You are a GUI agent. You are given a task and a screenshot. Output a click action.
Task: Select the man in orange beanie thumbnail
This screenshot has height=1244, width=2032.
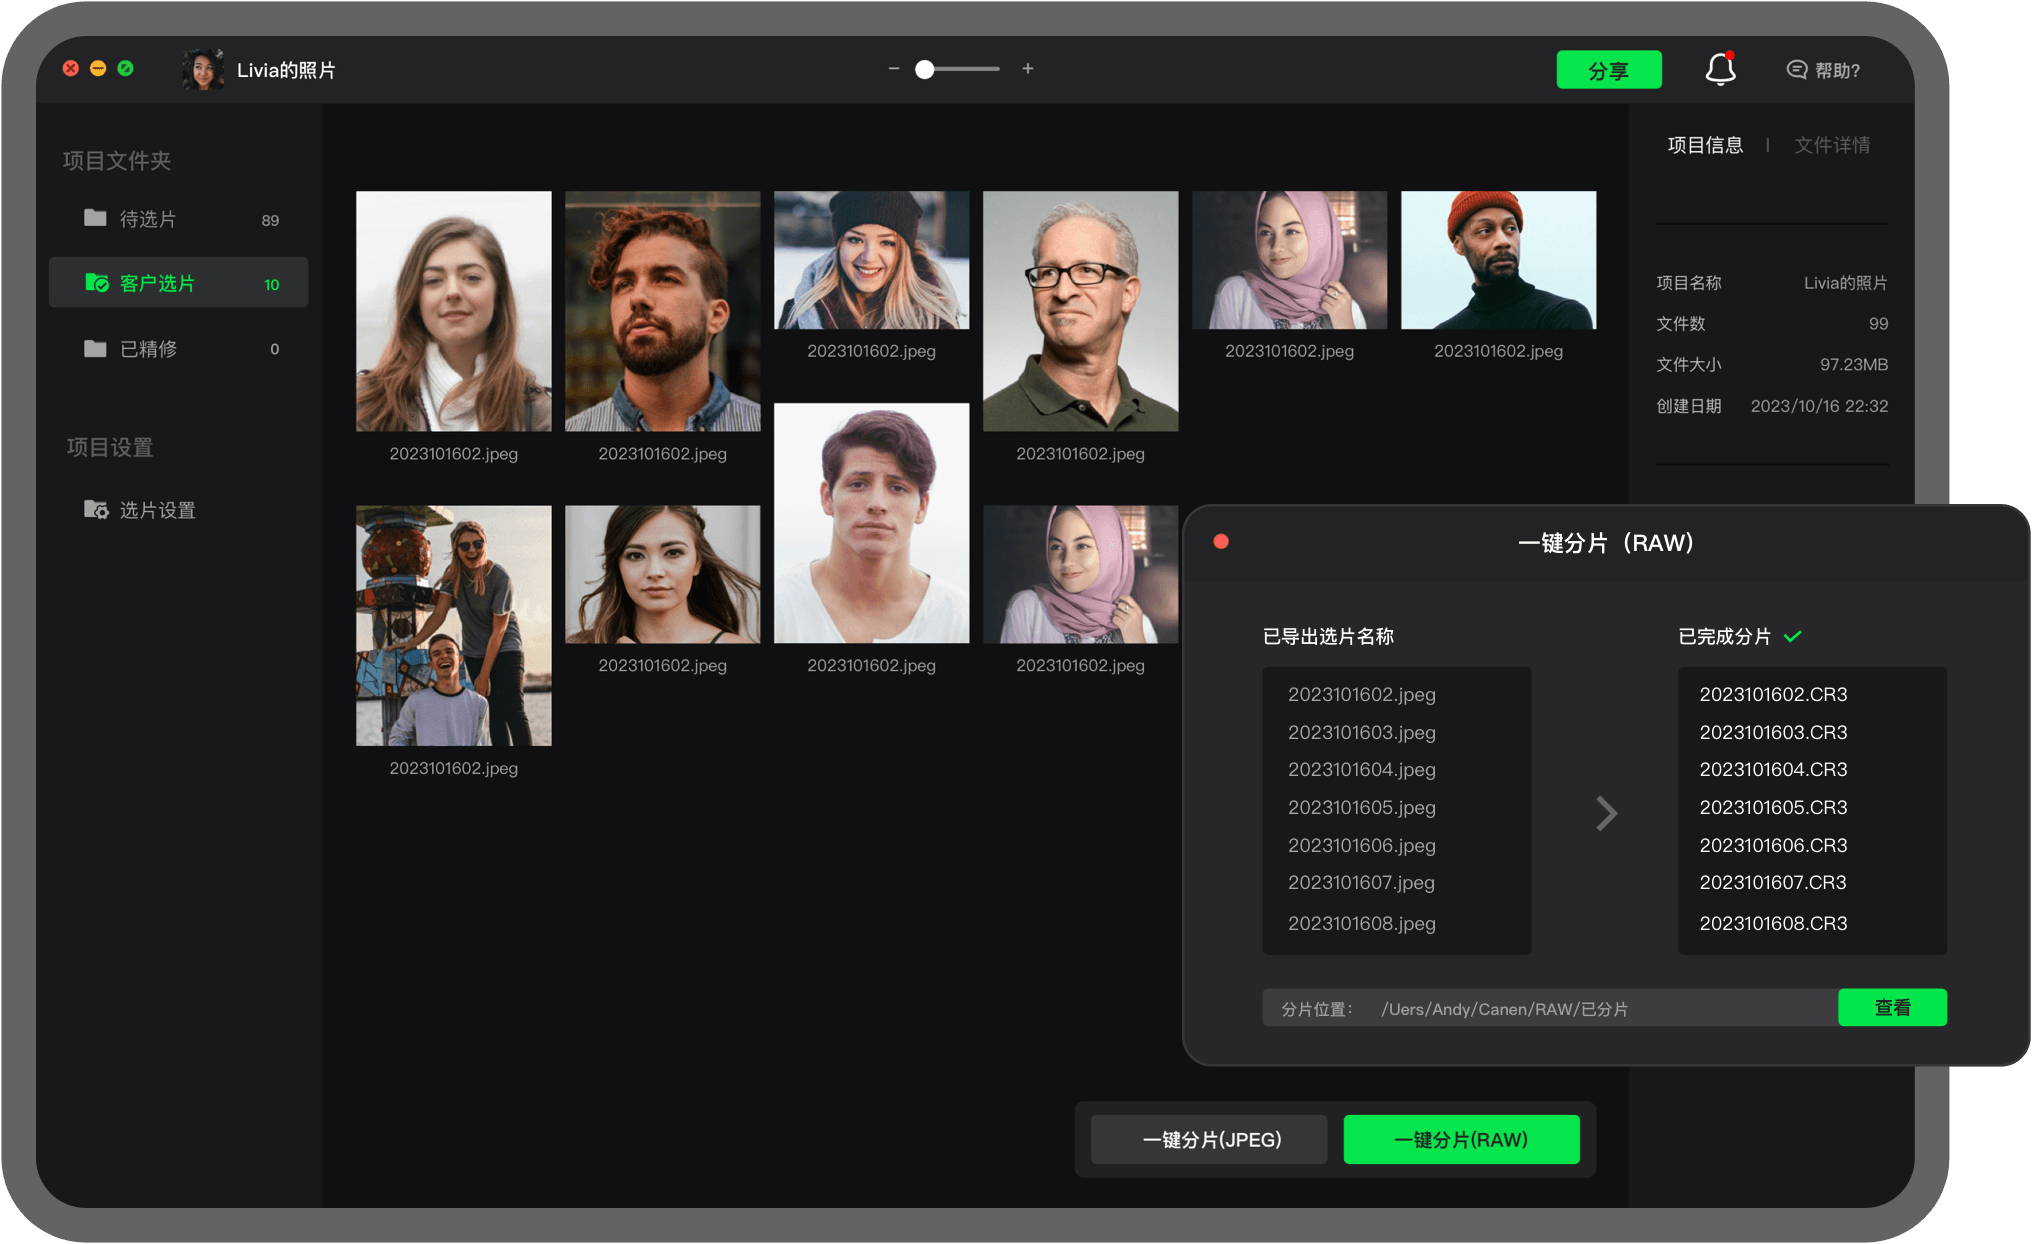coord(1497,260)
